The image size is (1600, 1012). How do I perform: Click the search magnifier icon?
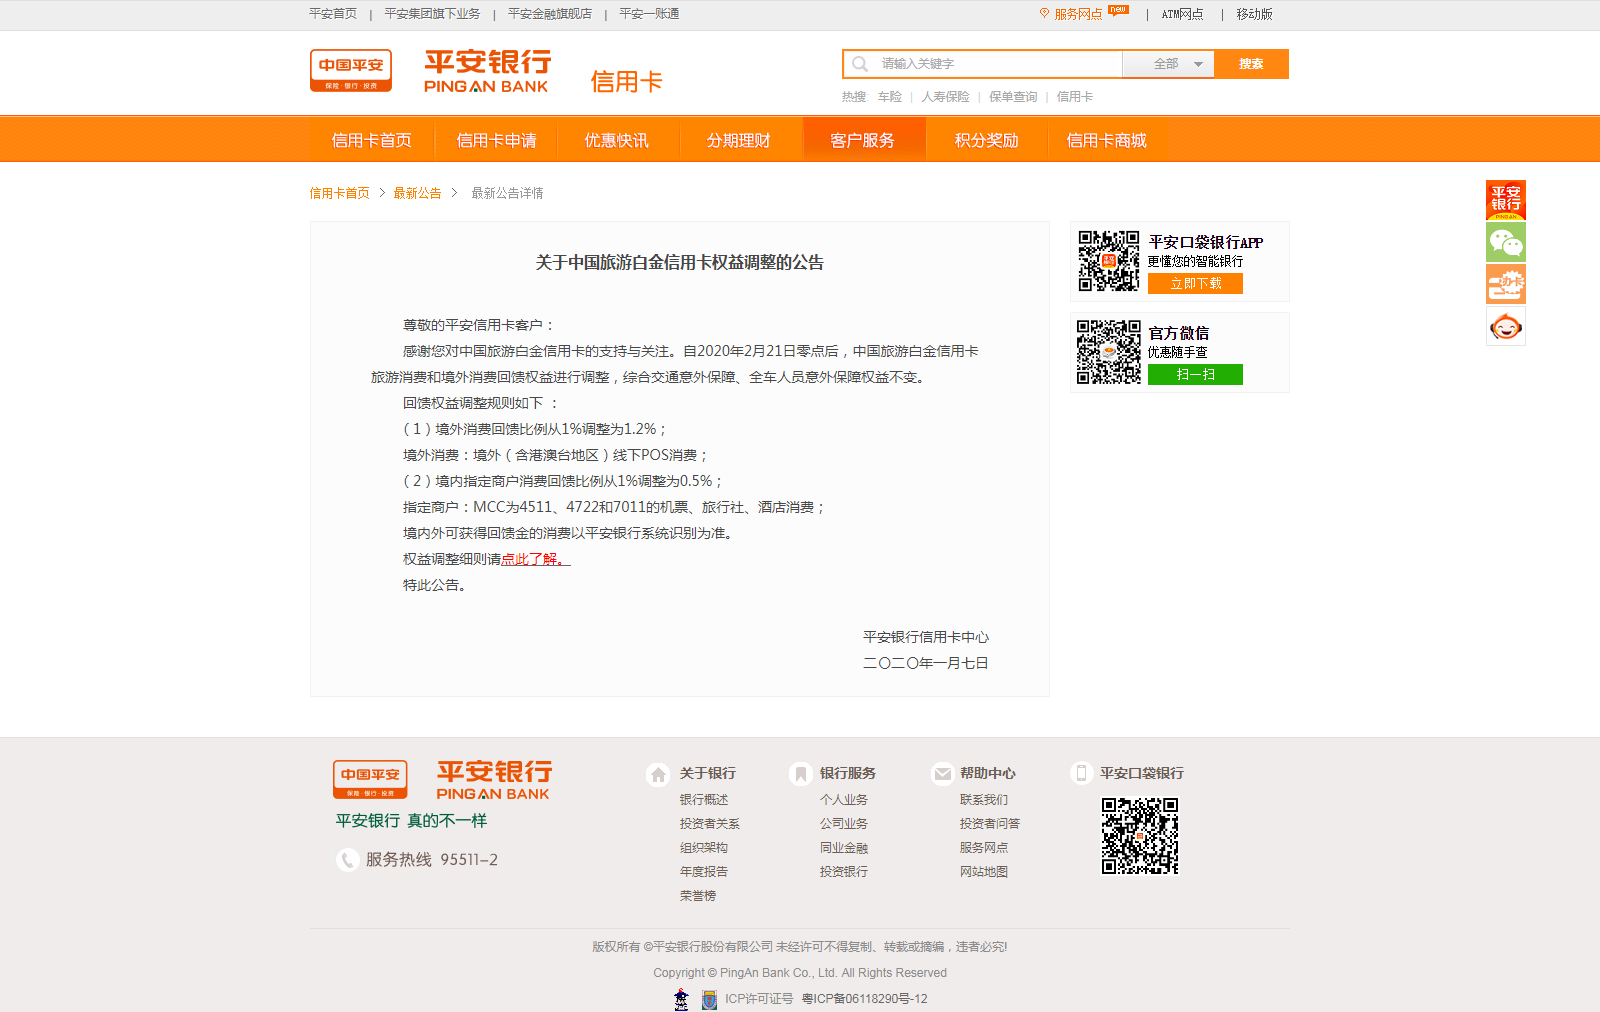pos(859,64)
